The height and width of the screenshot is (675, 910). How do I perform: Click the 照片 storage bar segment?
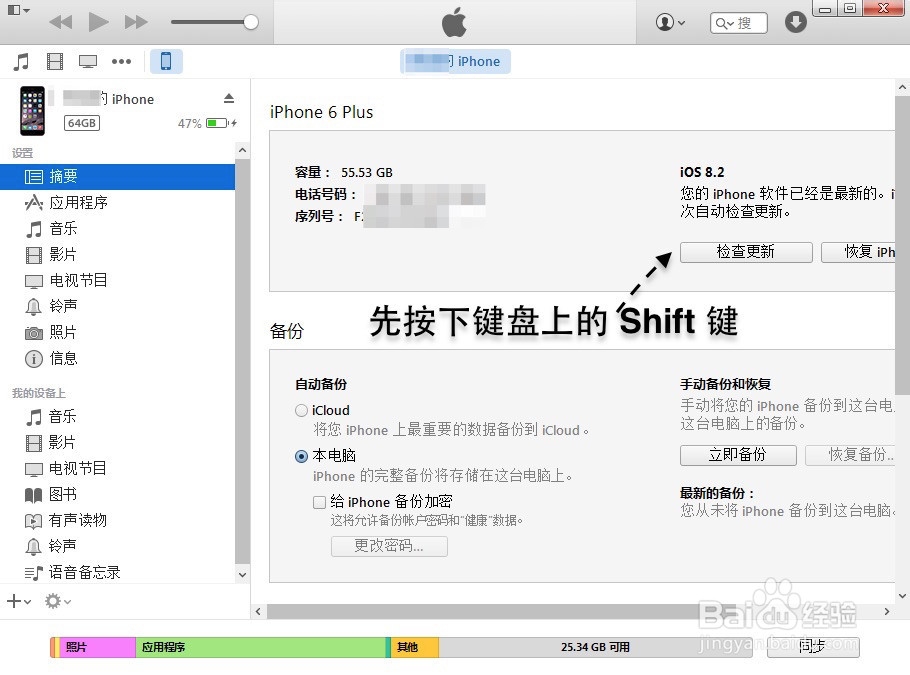pos(98,647)
